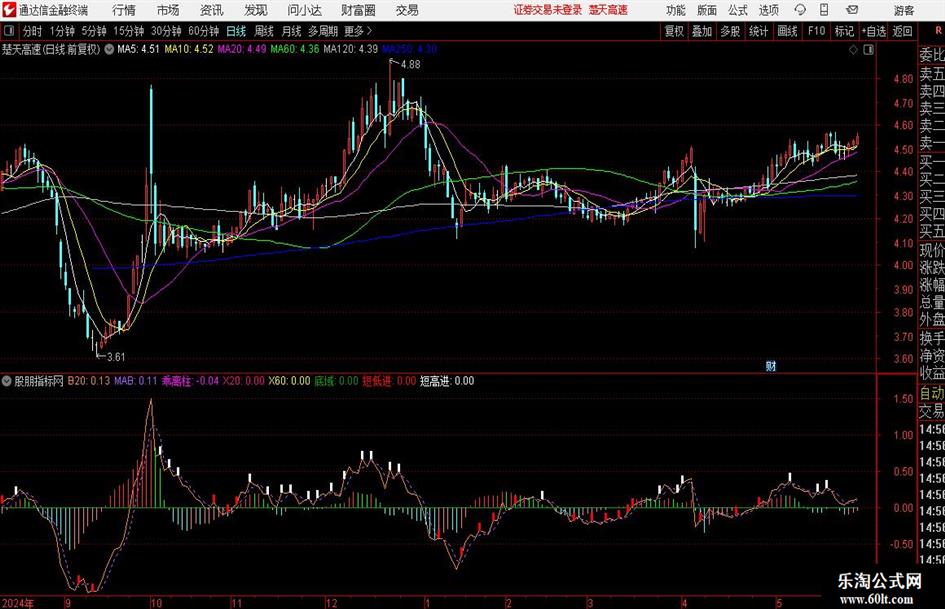Screen dimensions: 945x609
Task: Open the customer service headset icon
Action: (800, 10)
